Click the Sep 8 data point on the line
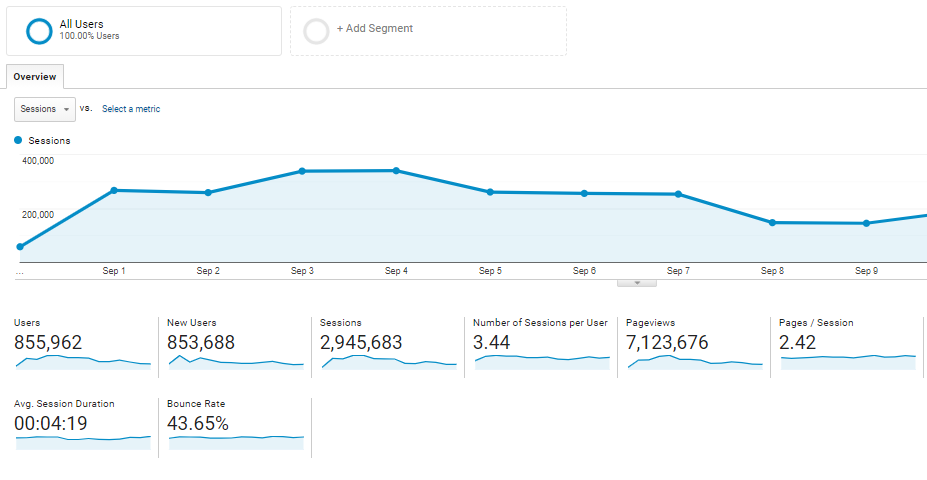Screen dimensions: 927x480 point(772,222)
